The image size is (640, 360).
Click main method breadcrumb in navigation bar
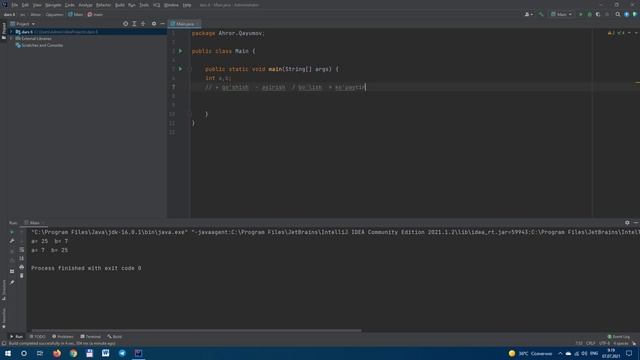point(95,14)
